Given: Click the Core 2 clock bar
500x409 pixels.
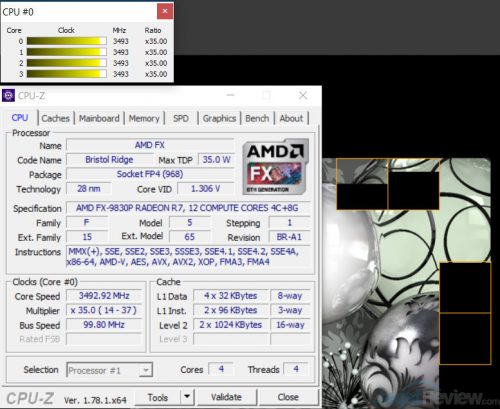Looking at the screenshot, I should pos(67,63).
